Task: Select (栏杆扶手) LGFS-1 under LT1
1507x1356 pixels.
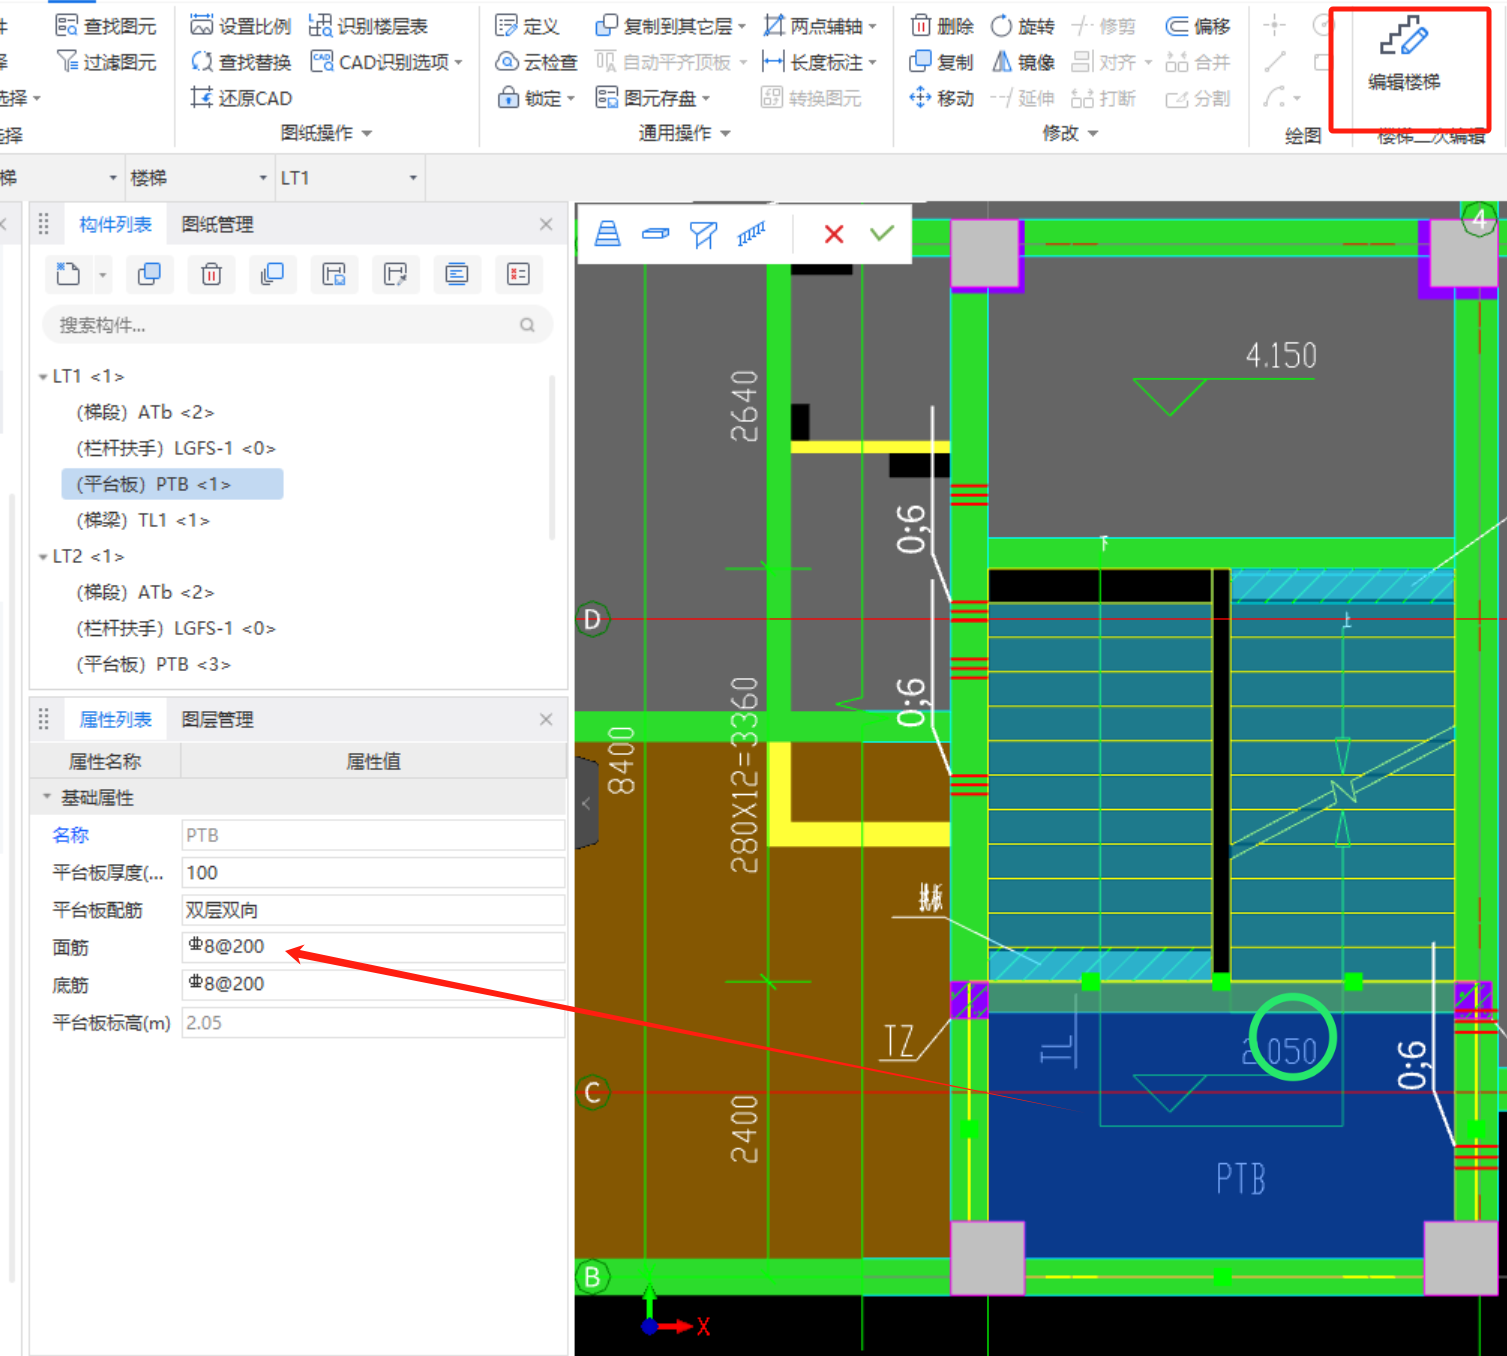Action: tap(176, 448)
